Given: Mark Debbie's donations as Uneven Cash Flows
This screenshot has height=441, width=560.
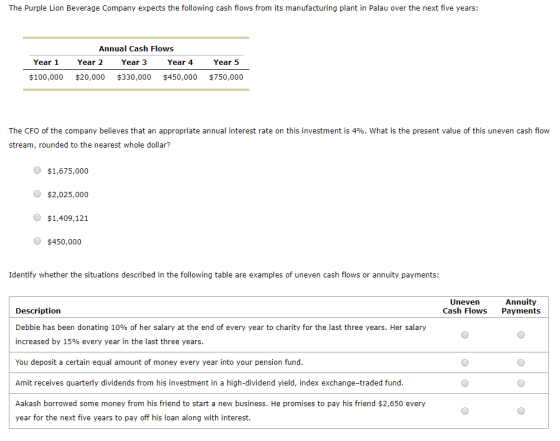Looking at the screenshot, I should (465, 335).
